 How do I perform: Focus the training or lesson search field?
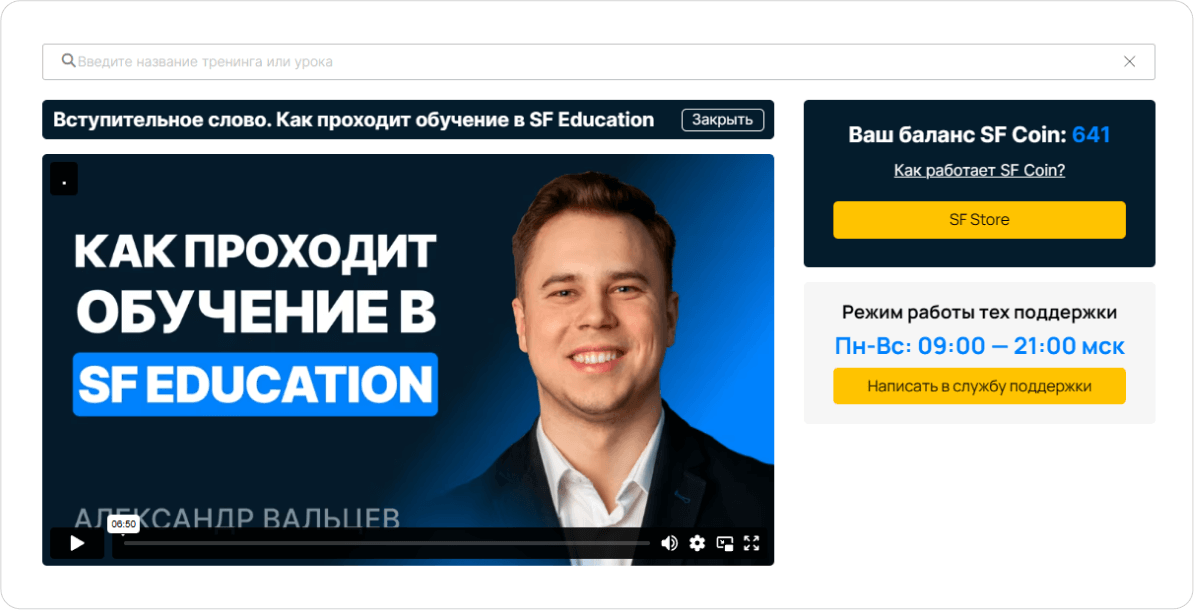[599, 62]
